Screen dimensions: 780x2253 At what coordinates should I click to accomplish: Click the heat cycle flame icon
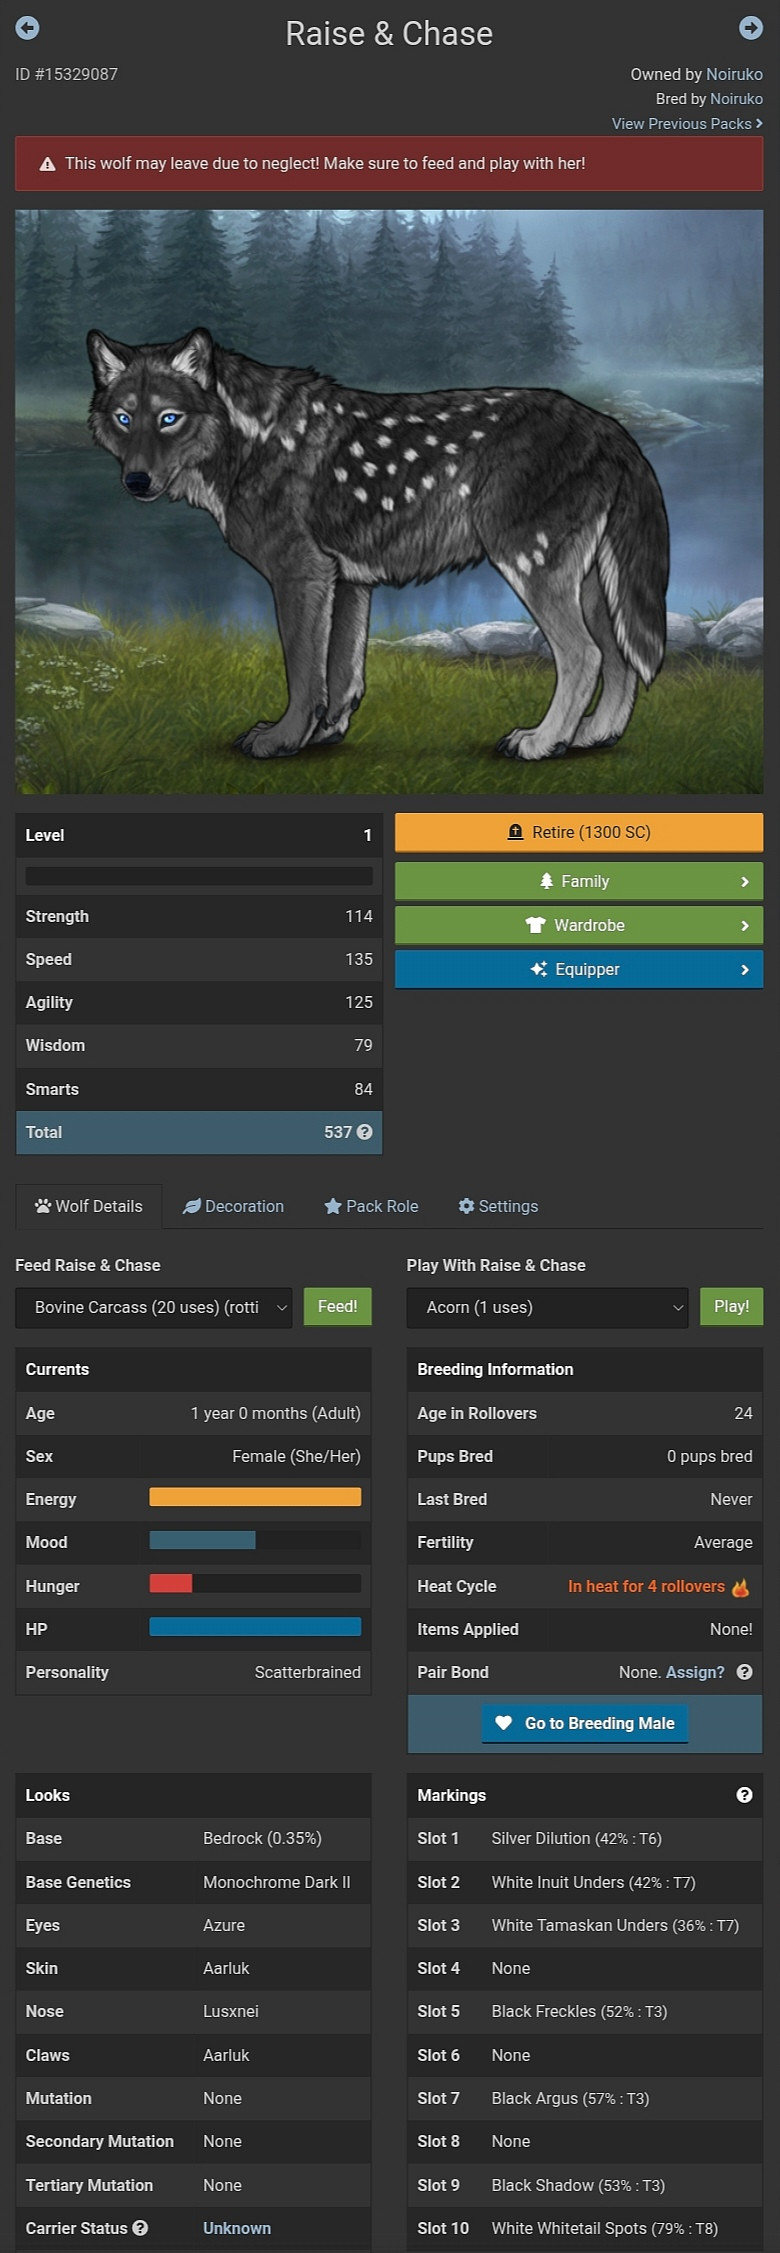(741, 1587)
